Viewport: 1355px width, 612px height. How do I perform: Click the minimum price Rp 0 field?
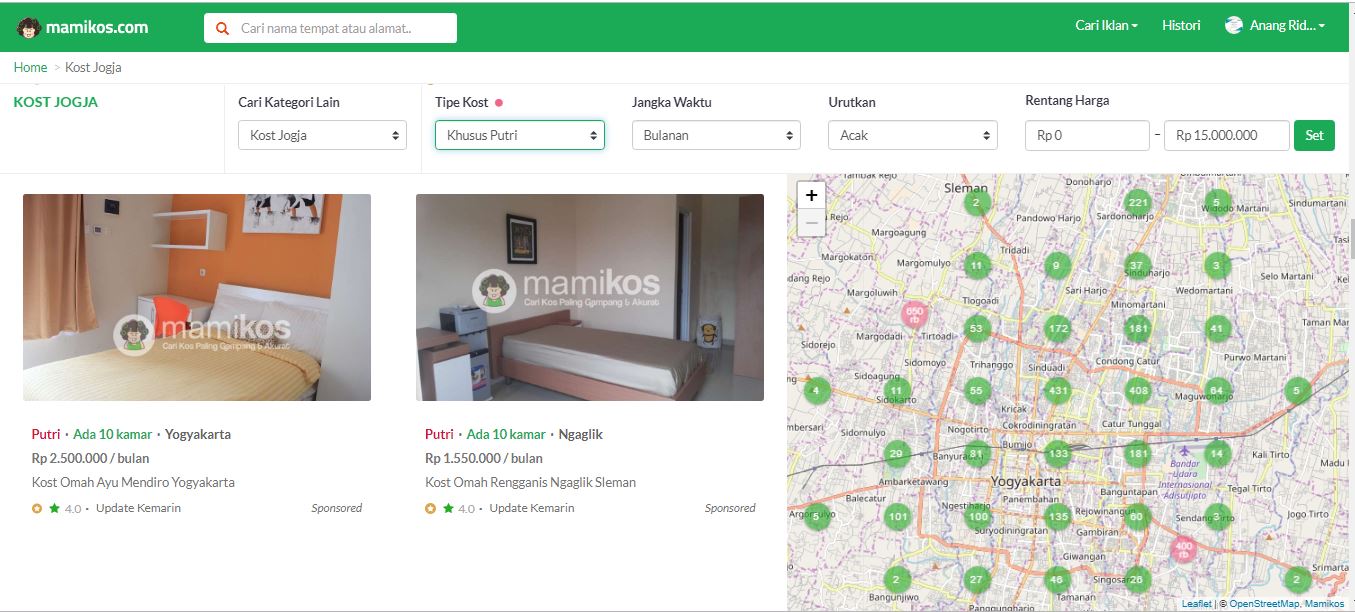[x=1087, y=135]
